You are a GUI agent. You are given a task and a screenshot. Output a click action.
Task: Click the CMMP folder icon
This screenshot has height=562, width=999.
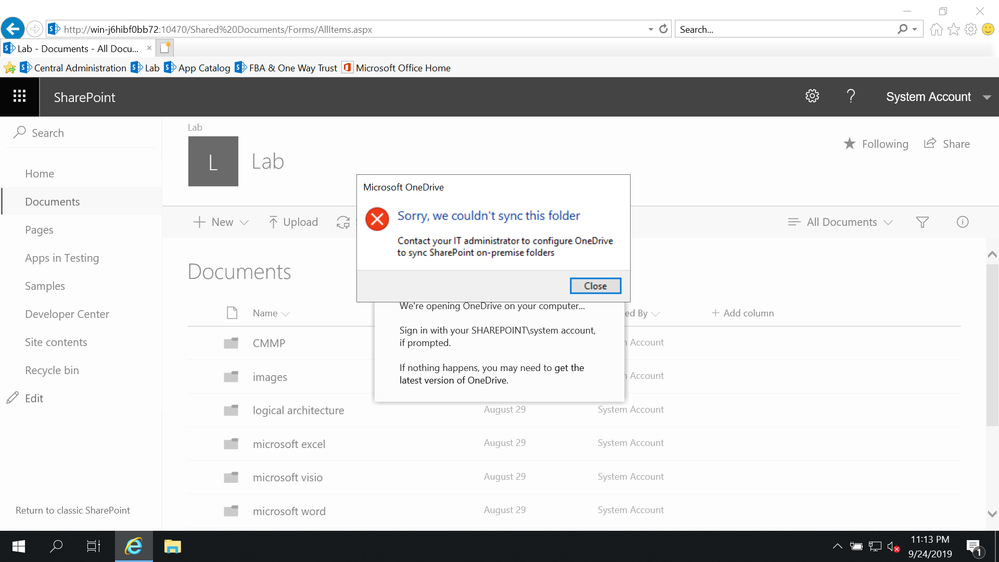coord(231,343)
